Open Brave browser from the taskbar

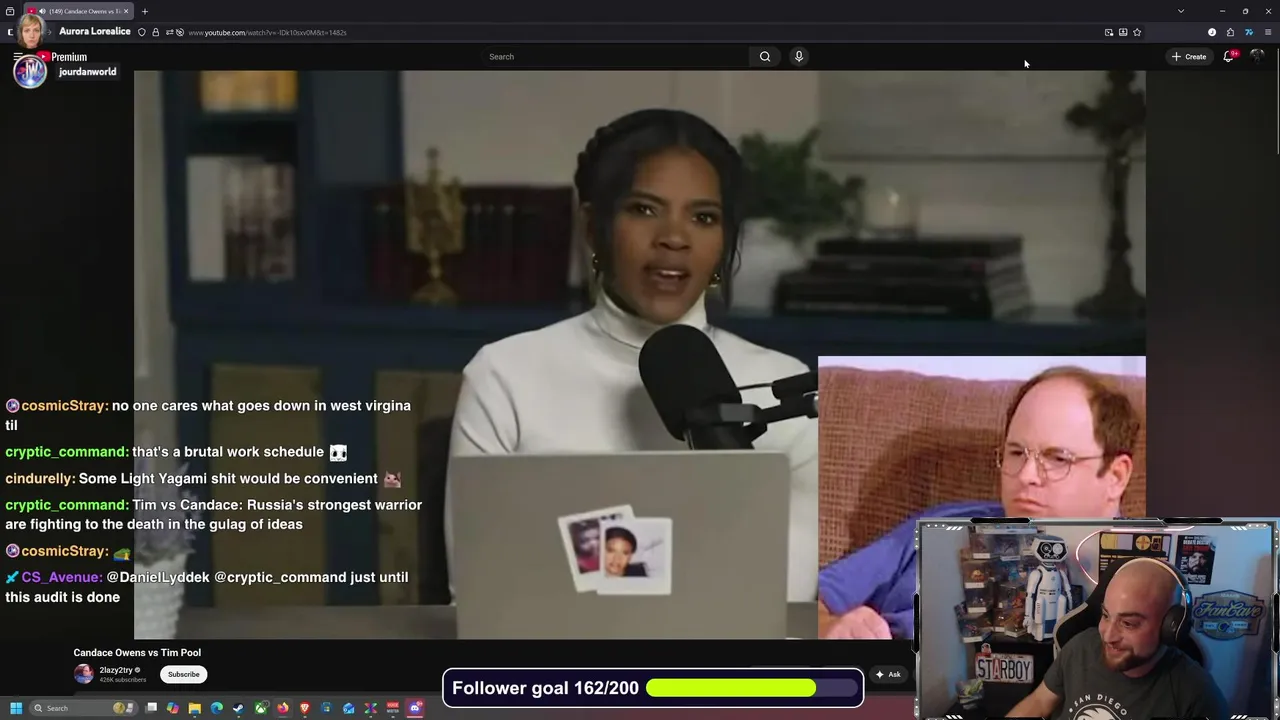[x=305, y=708]
